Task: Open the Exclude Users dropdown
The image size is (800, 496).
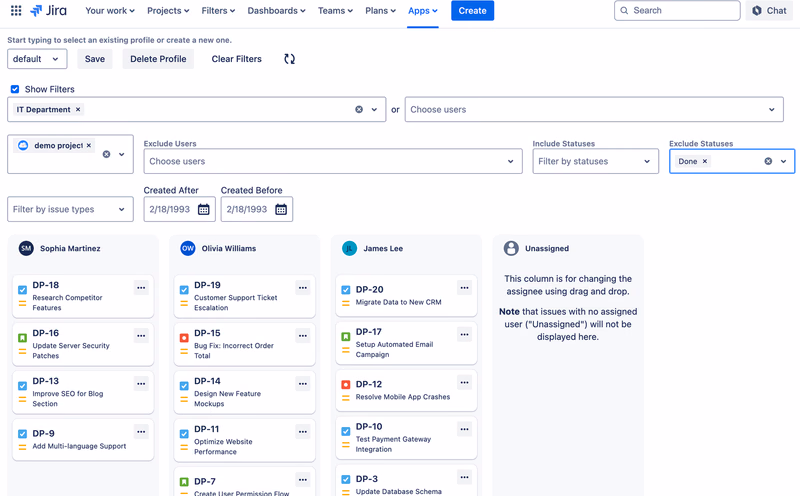Action: point(333,161)
